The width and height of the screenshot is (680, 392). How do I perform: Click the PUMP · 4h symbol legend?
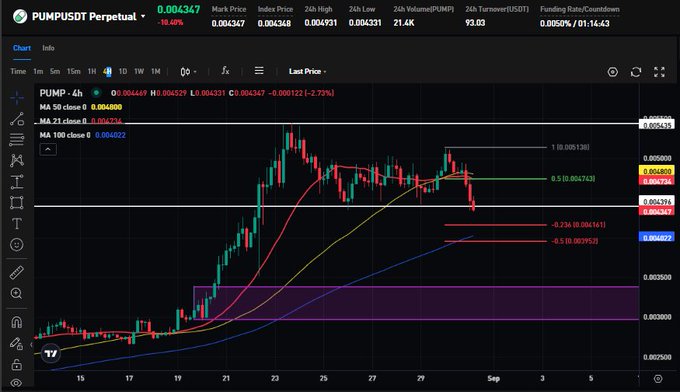coord(61,93)
